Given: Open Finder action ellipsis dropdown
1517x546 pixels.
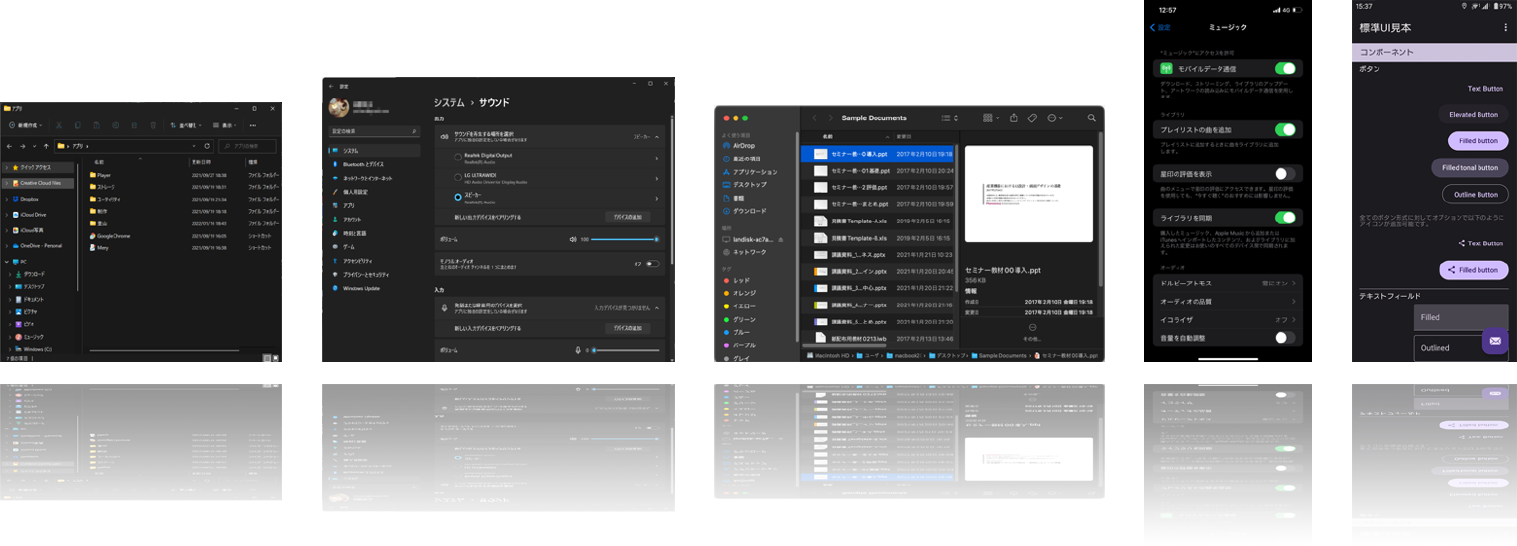Looking at the screenshot, I should click(1055, 118).
